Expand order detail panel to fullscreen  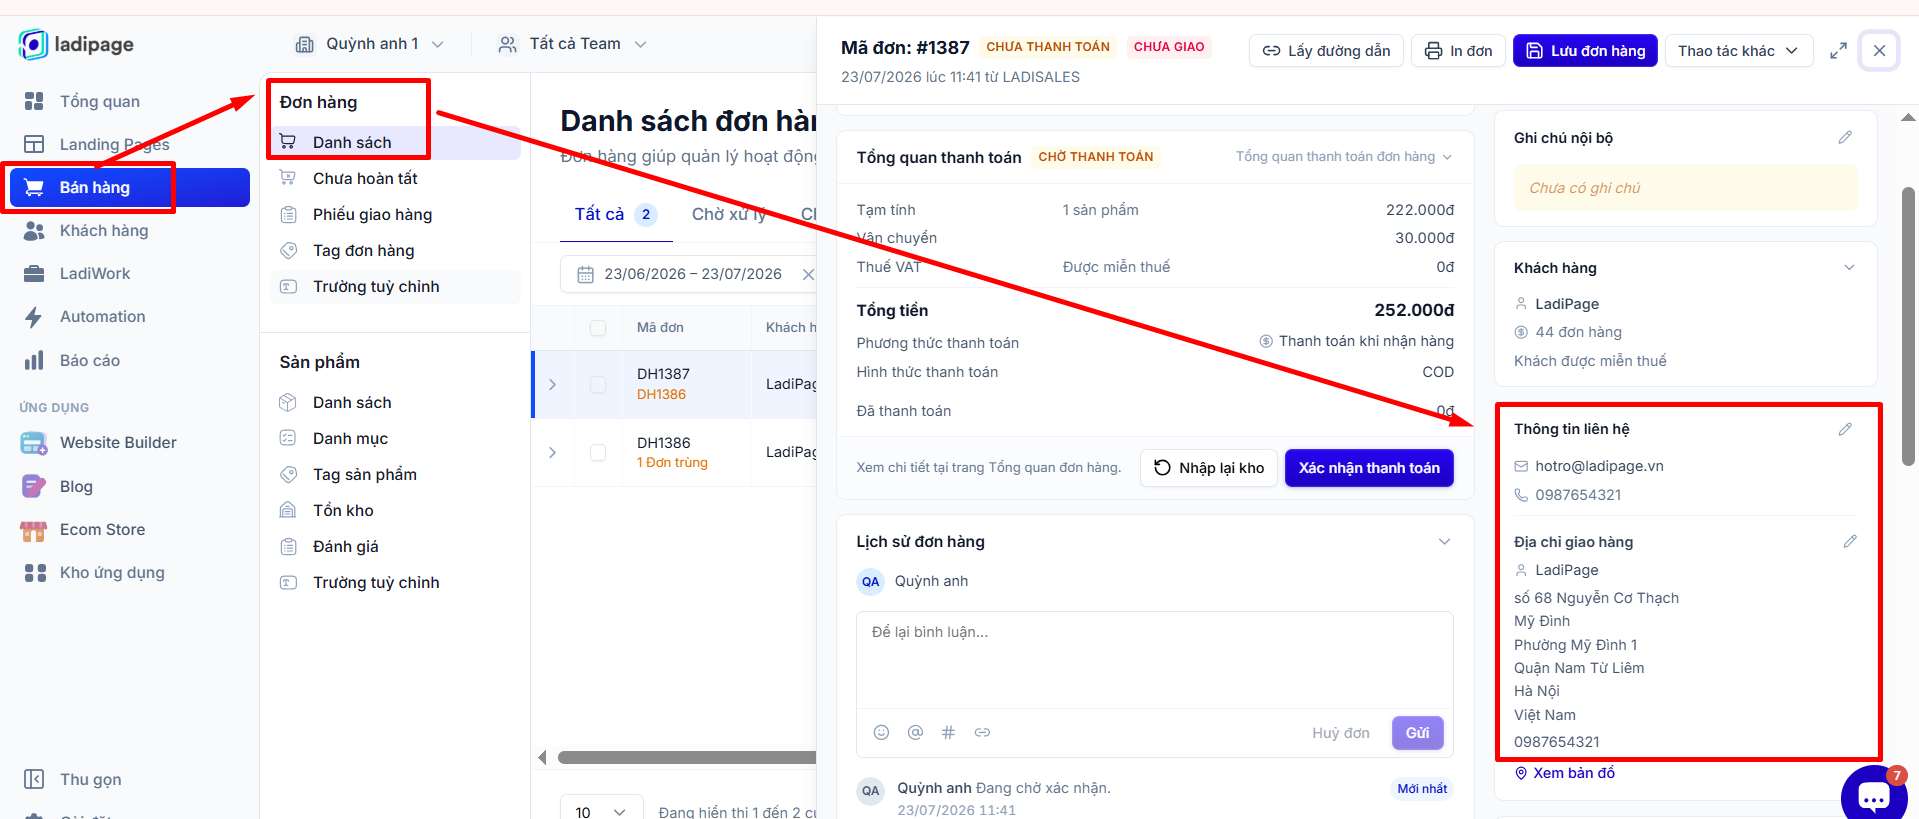1838,51
